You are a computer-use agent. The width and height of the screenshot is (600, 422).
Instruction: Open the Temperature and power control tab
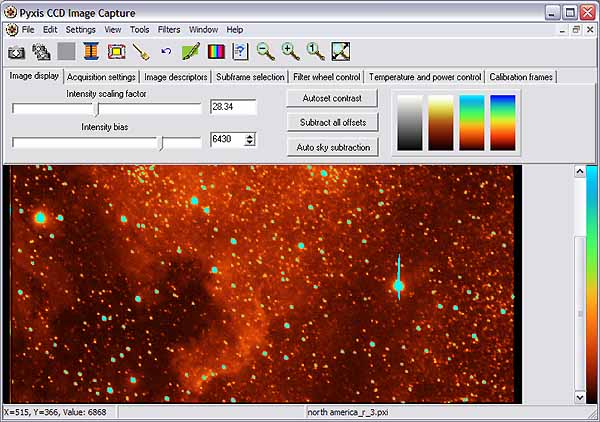point(425,77)
